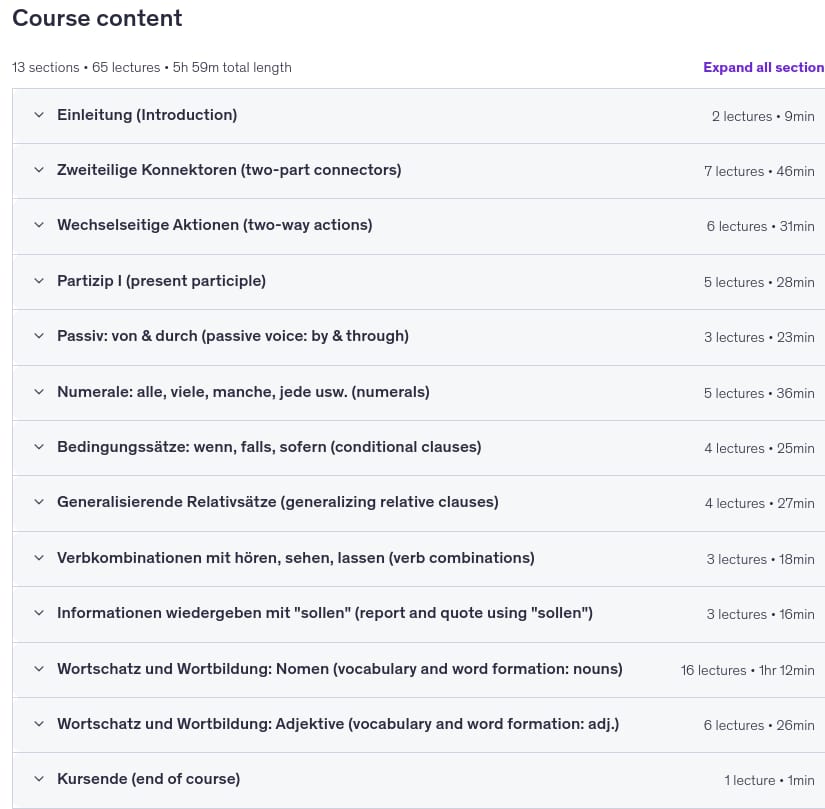
Task: Expand the Wortschatz und Wortbildung: Adjektive chevron
Action: tap(39, 724)
